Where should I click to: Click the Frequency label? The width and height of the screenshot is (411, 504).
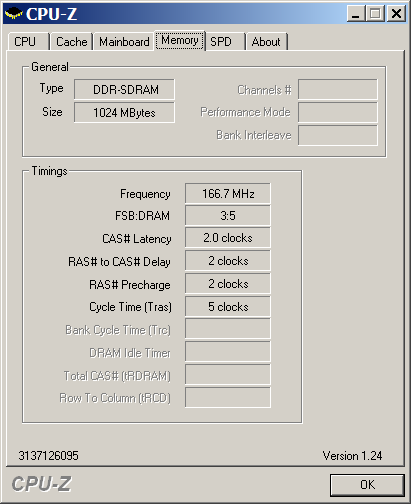tap(145, 194)
